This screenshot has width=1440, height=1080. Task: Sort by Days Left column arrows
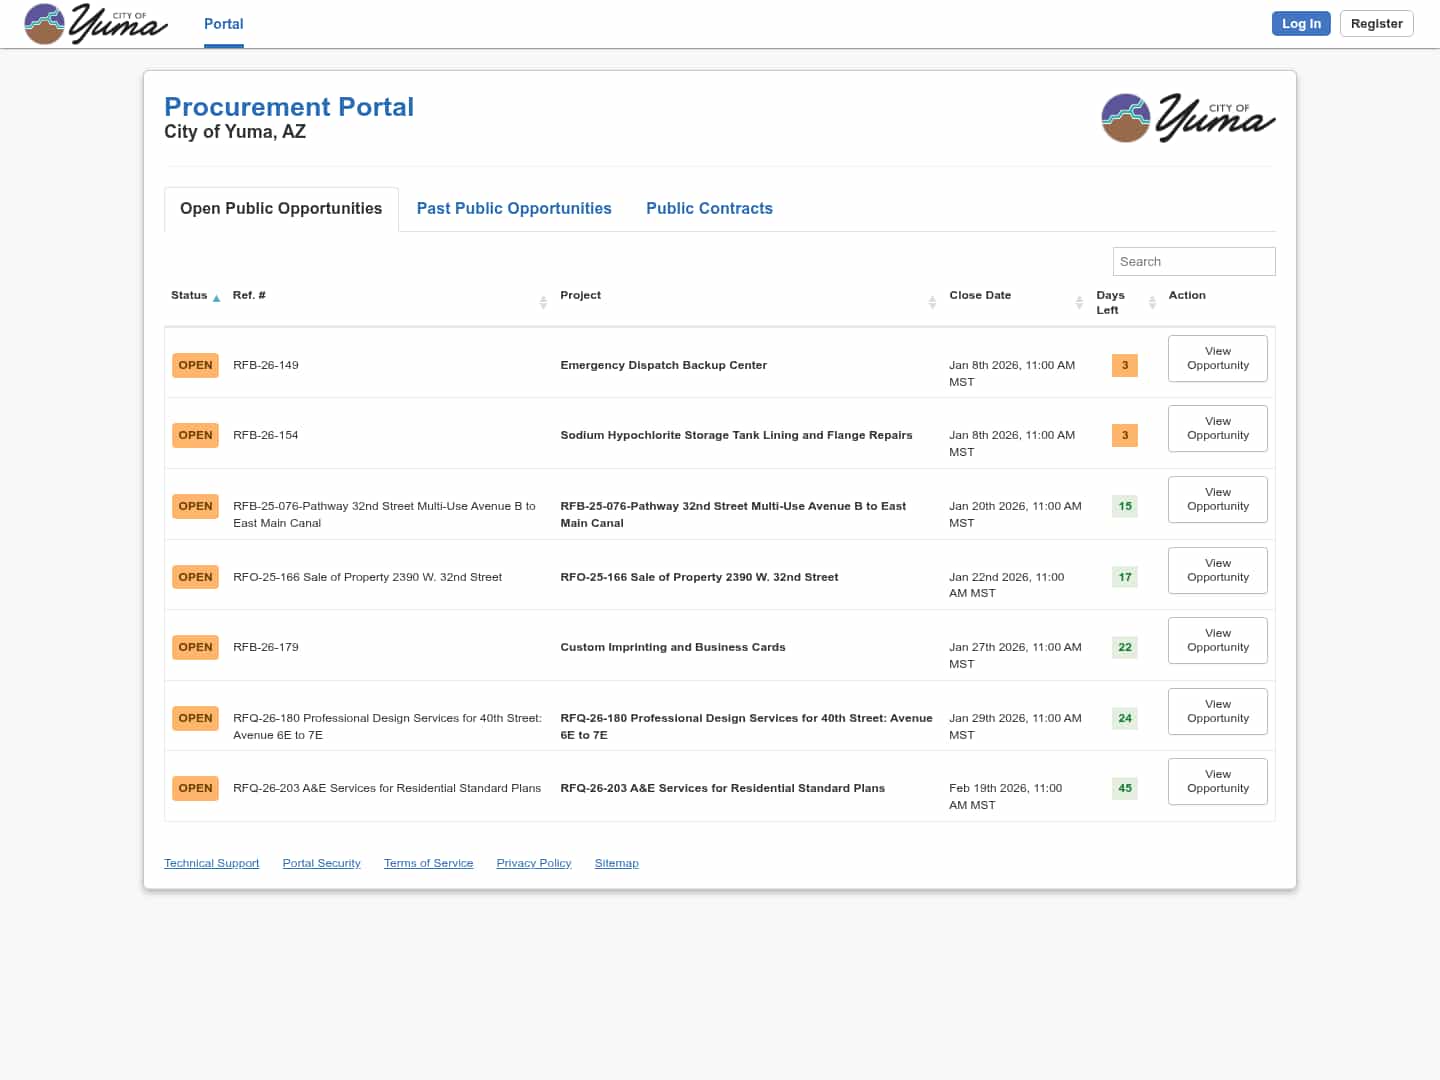tap(1152, 302)
